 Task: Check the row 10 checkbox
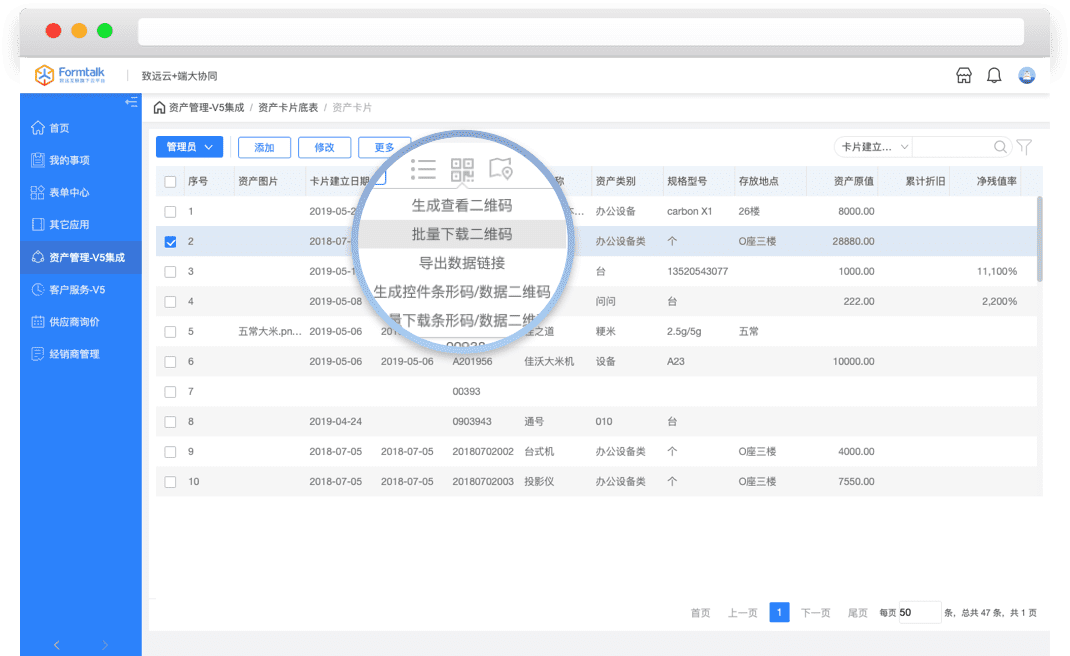click(171, 482)
